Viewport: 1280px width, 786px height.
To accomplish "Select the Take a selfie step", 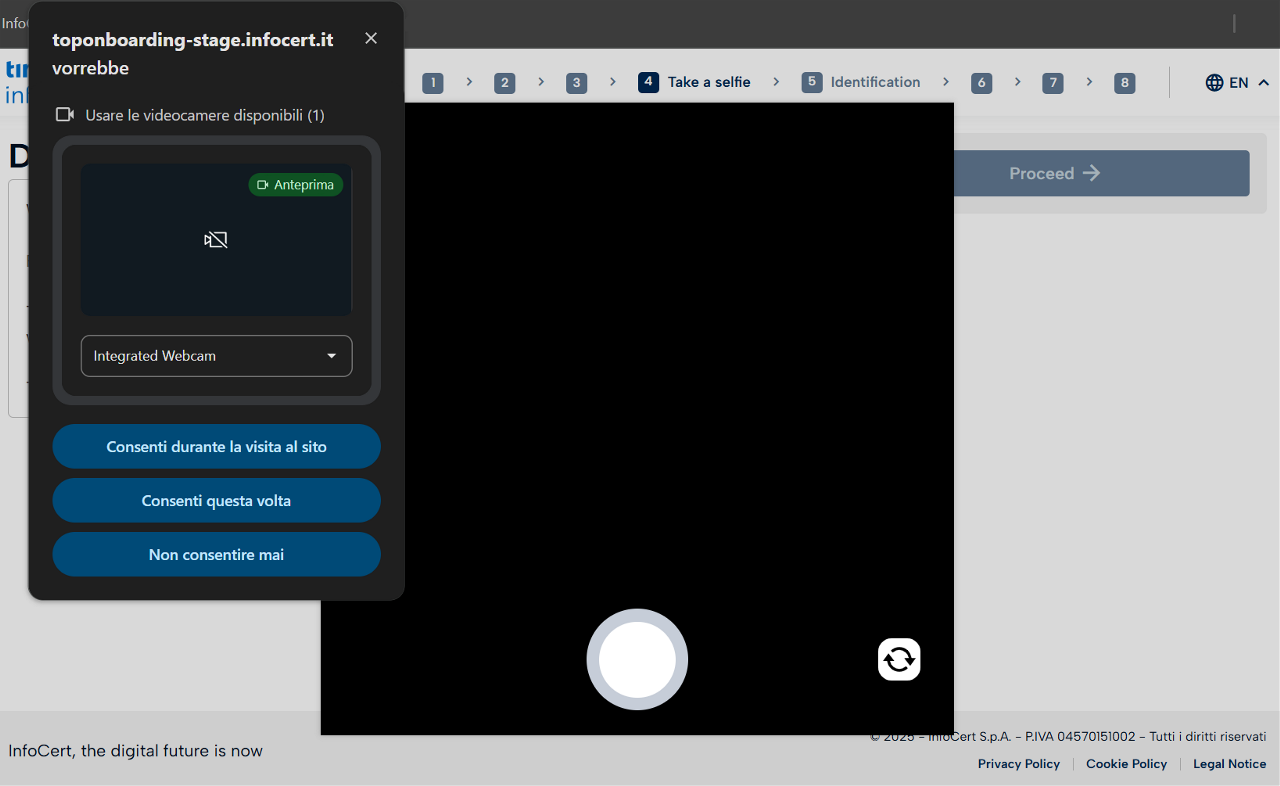I will (695, 82).
